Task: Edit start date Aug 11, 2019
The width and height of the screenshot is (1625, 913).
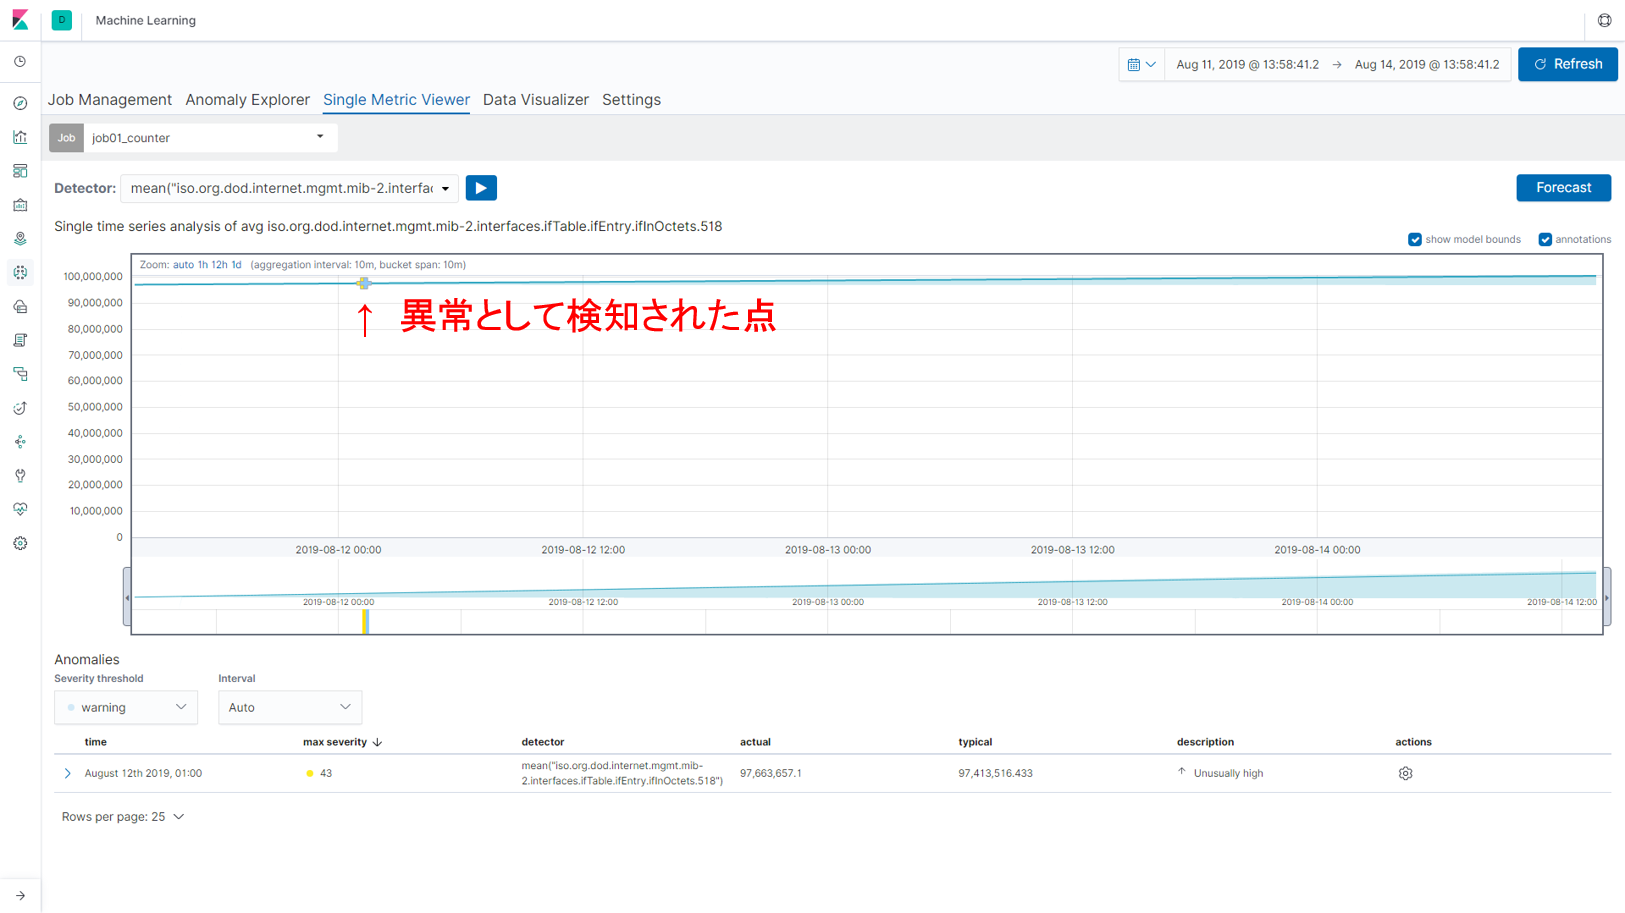Action: pyautogui.click(x=1247, y=64)
